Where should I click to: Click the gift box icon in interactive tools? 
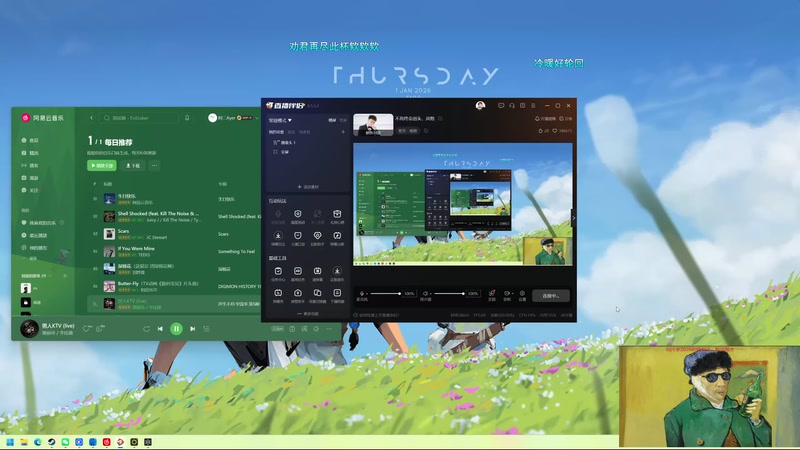click(x=337, y=216)
